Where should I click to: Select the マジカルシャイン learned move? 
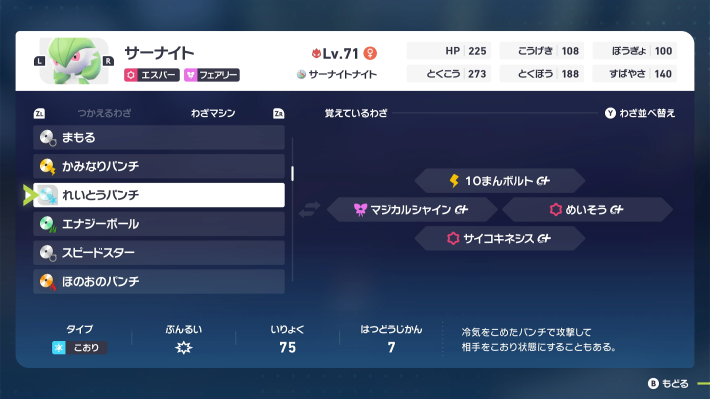pyautogui.click(x=412, y=210)
